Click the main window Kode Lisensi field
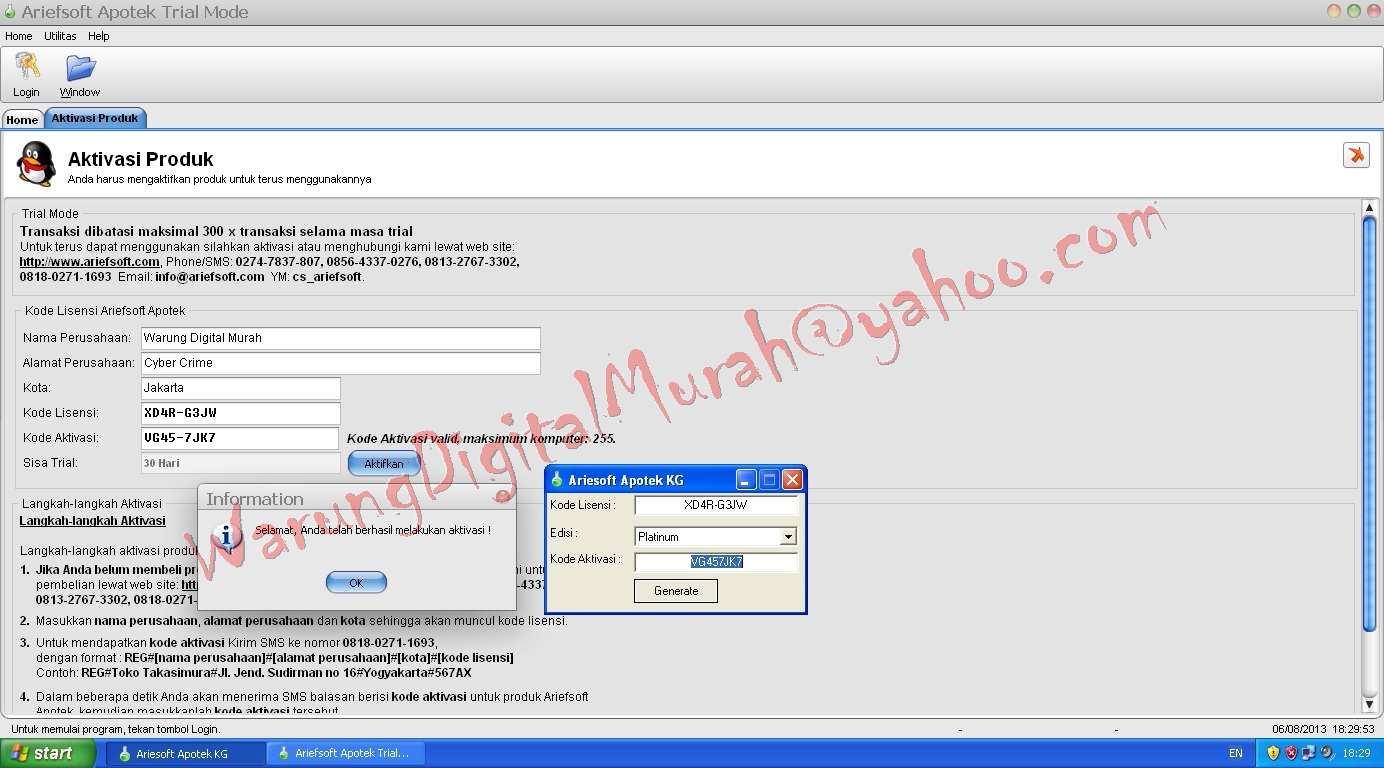This screenshot has height=768, width=1384. [x=241, y=413]
